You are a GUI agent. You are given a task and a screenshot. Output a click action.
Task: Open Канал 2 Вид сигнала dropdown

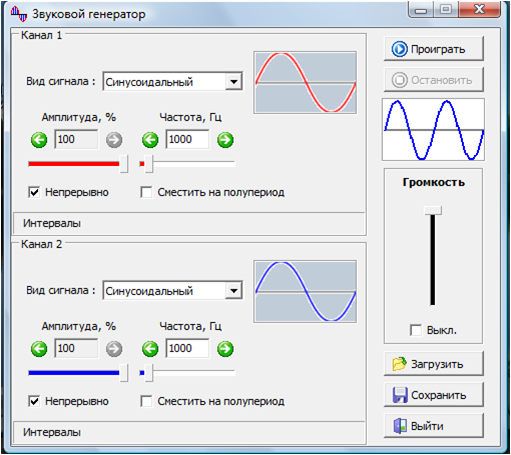234,291
